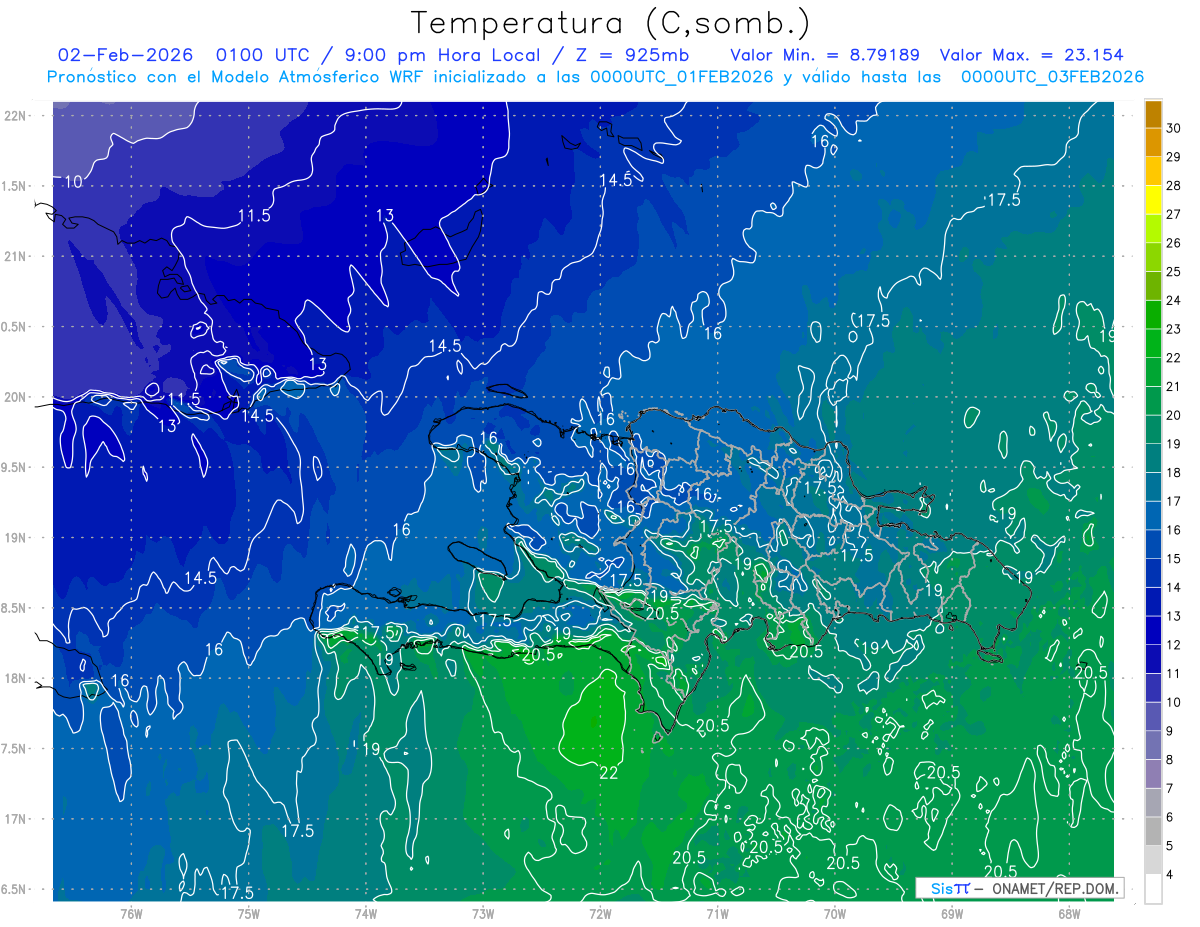Click the "76W" longitude axis label

click(x=131, y=913)
